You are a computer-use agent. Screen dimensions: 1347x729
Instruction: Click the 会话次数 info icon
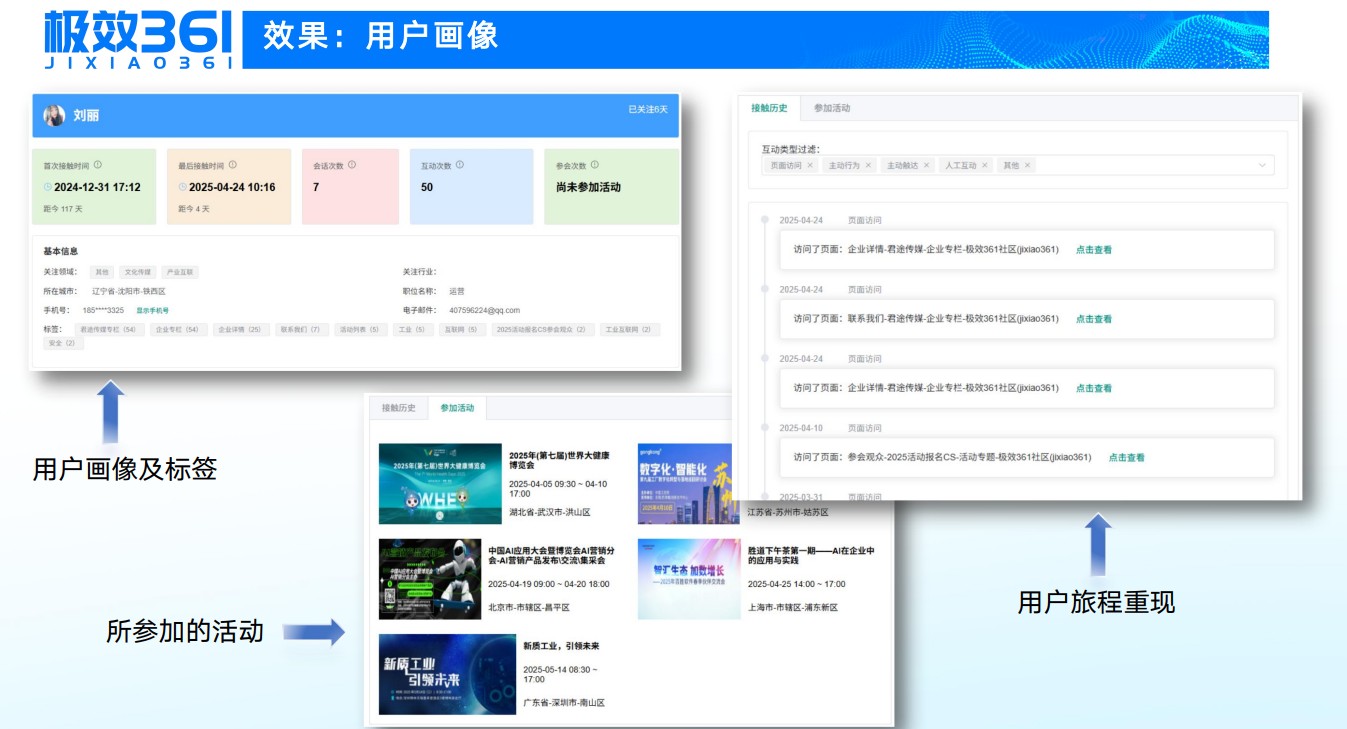[351, 165]
